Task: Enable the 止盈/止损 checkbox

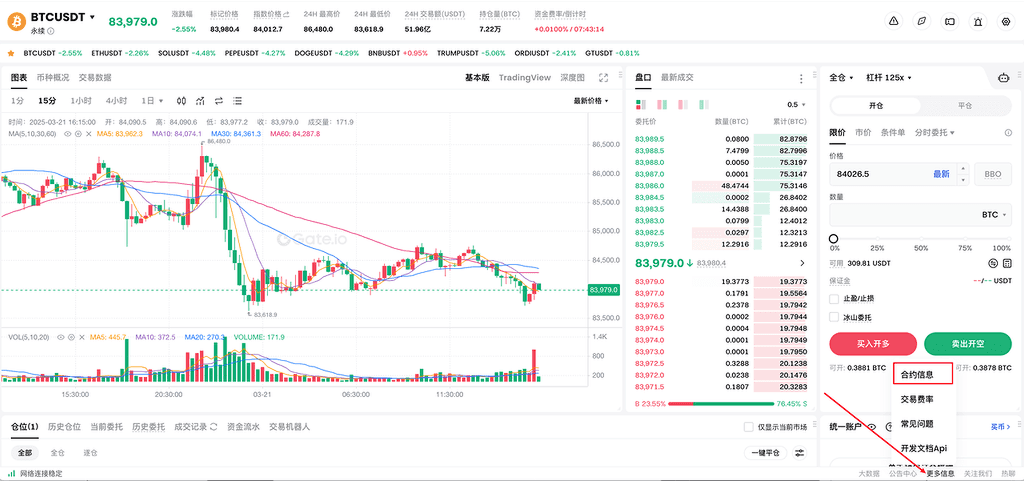Action: coord(835,298)
